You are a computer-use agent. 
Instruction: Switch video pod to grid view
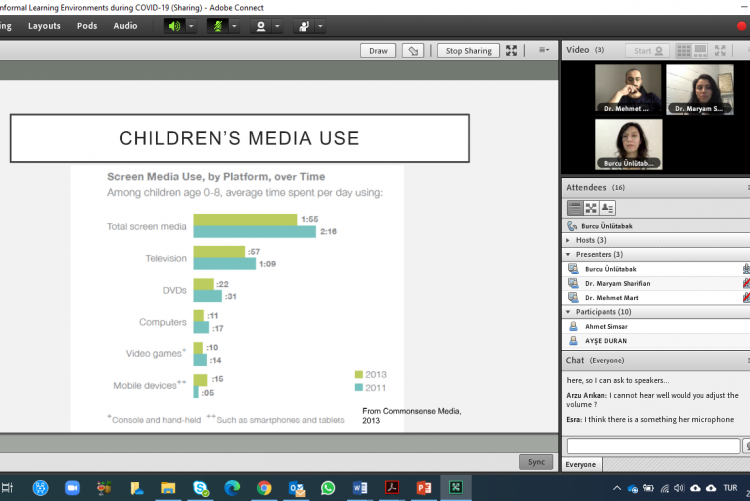[x=684, y=50]
